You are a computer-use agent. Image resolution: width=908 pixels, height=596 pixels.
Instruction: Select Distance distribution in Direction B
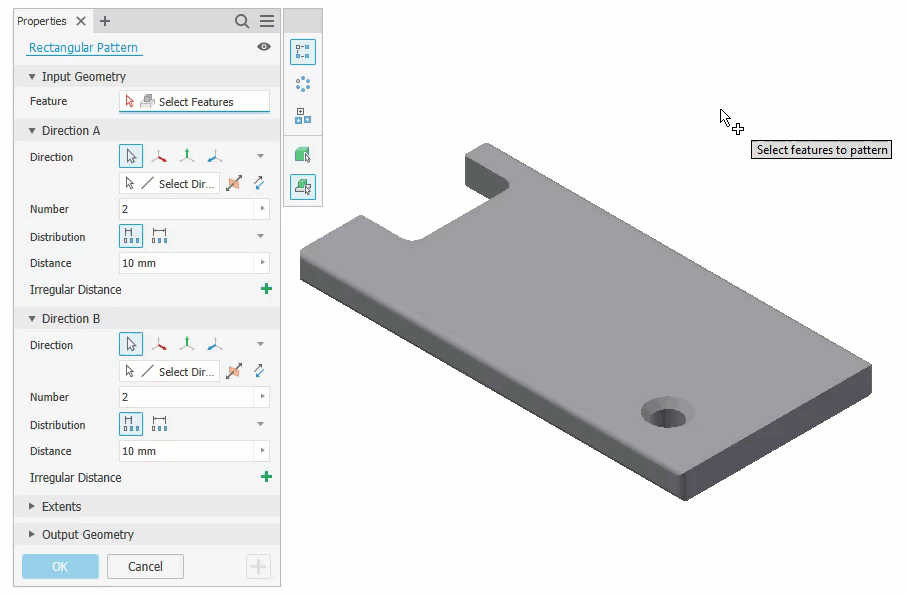pyautogui.click(x=159, y=425)
